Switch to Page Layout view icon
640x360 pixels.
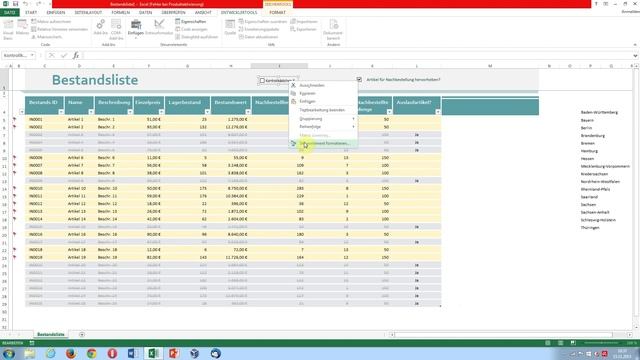560,343
